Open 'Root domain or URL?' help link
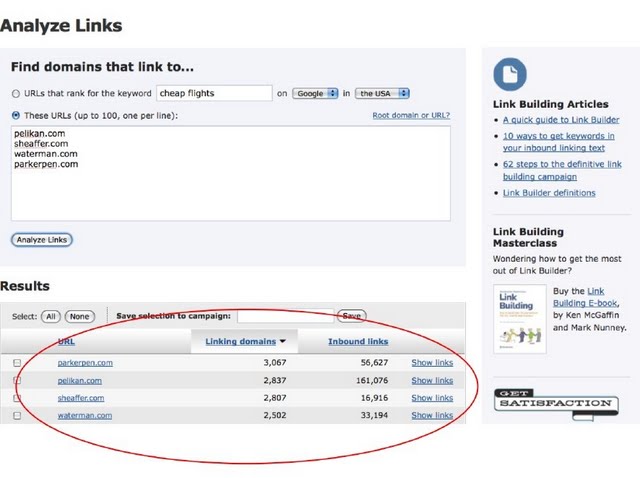 411,115
